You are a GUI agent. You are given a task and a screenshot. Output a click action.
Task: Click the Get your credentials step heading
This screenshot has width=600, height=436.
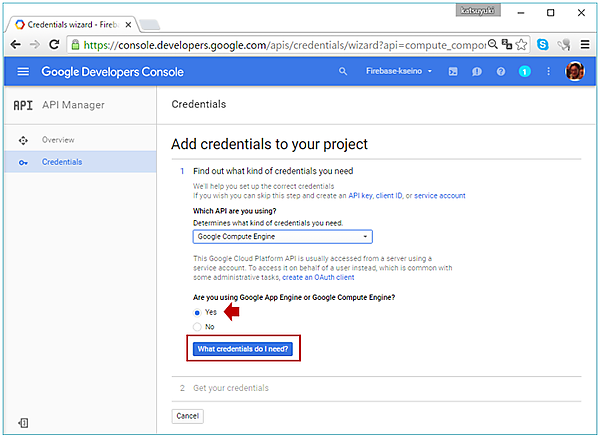(x=231, y=388)
